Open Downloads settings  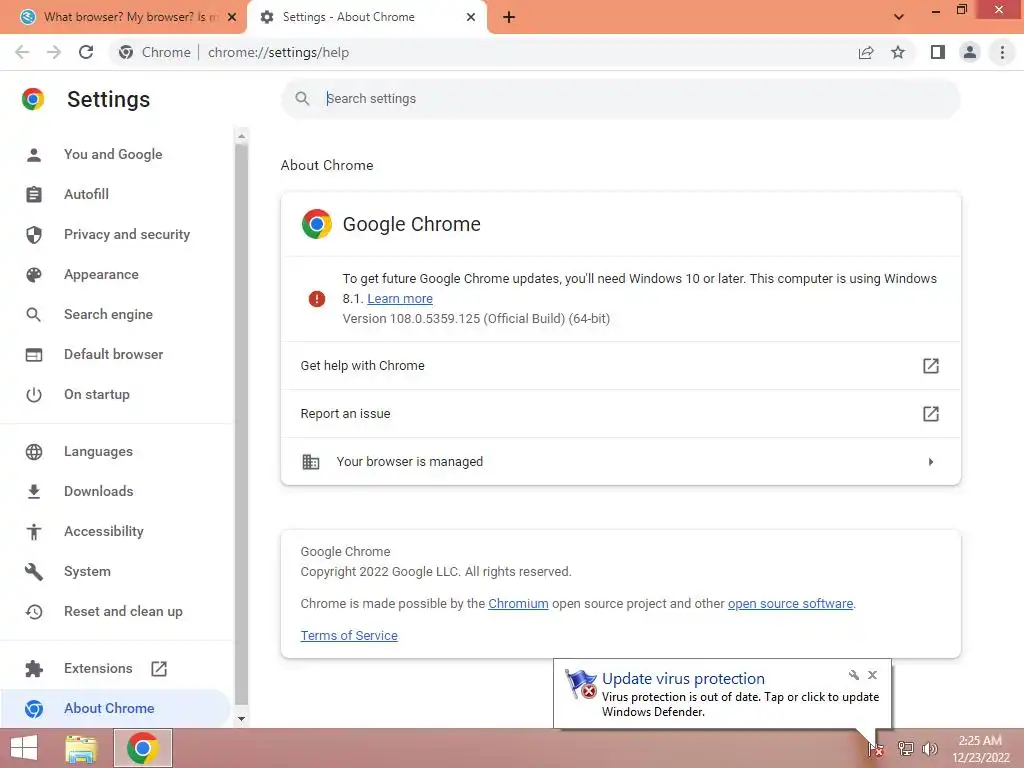pyautogui.click(x=99, y=491)
